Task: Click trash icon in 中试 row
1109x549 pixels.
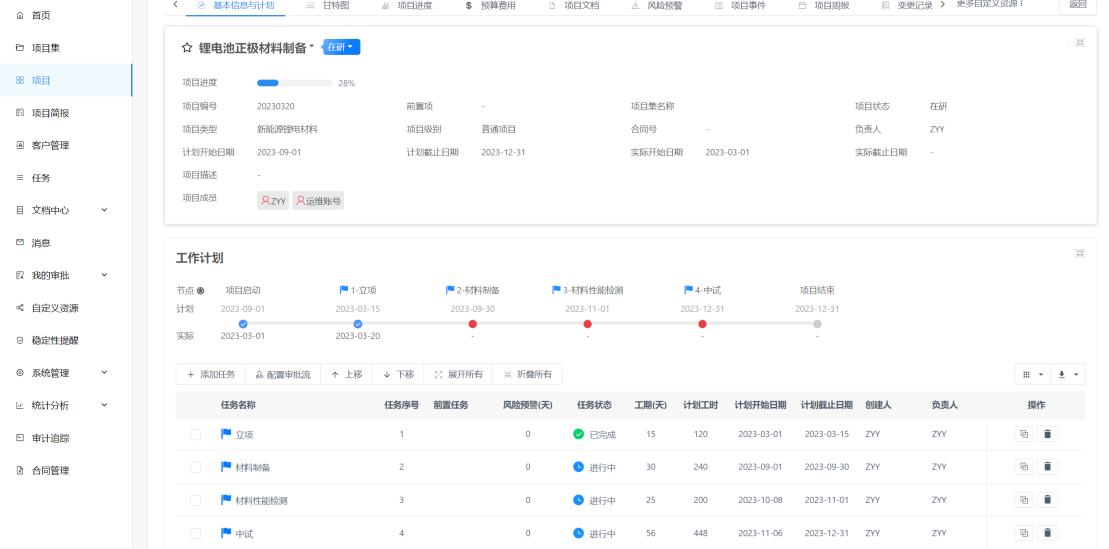Action: 1047,533
